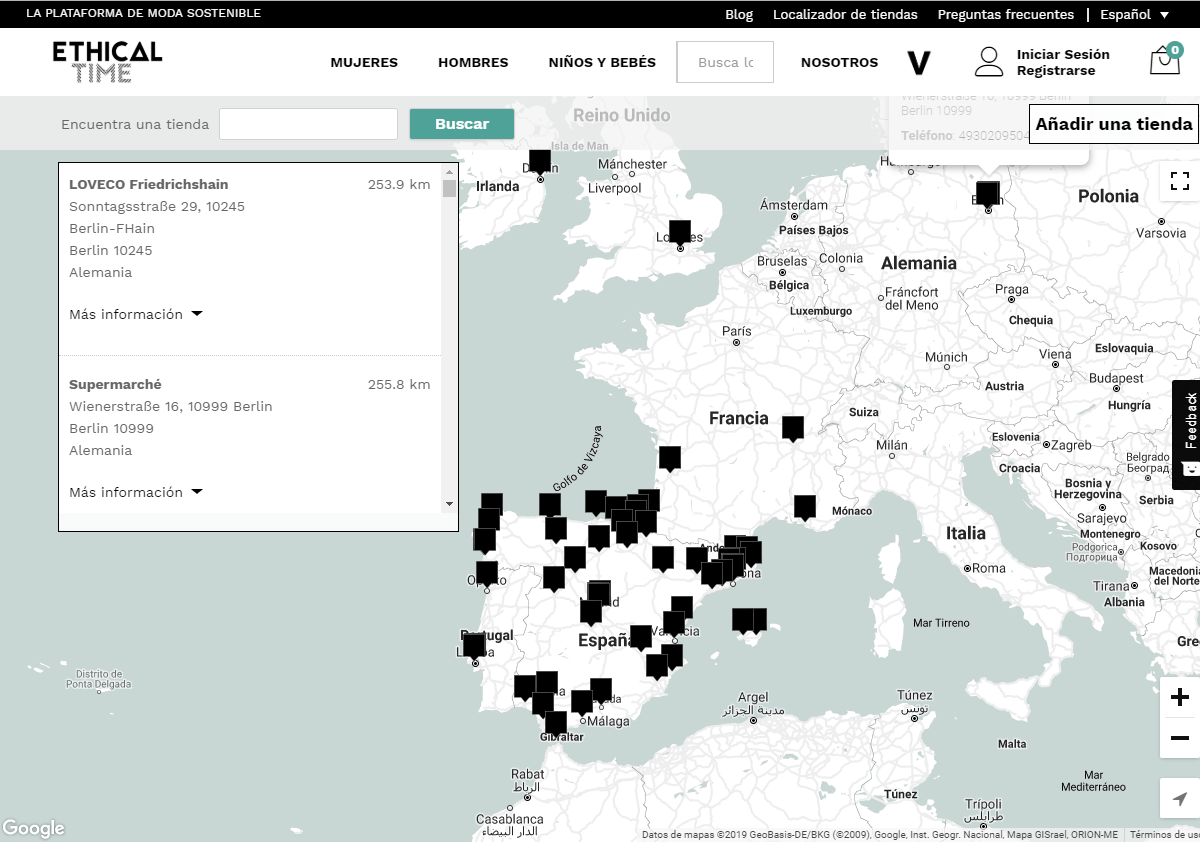The height and width of the screenshot is (842, 1200).
Task: Open the Preguntas frecuentes link
Action: click(1005, 14)
